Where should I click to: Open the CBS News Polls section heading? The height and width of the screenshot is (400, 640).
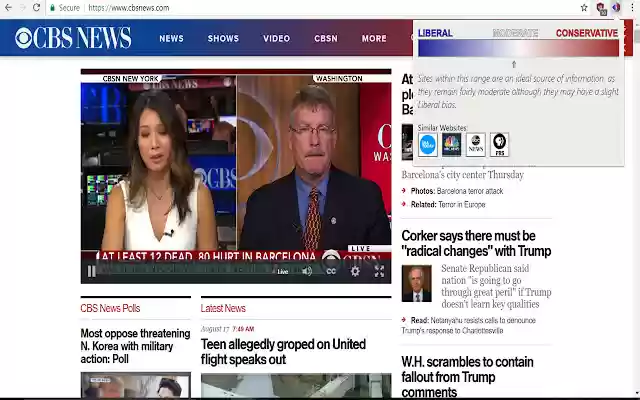pyautogui.click(x=110, y=308)
